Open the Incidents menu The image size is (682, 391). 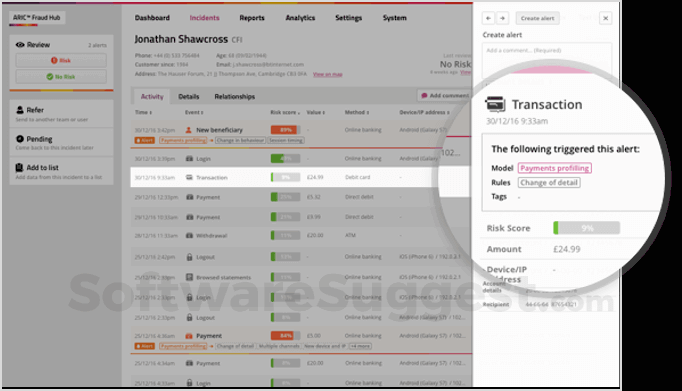(x=204, y=18)
